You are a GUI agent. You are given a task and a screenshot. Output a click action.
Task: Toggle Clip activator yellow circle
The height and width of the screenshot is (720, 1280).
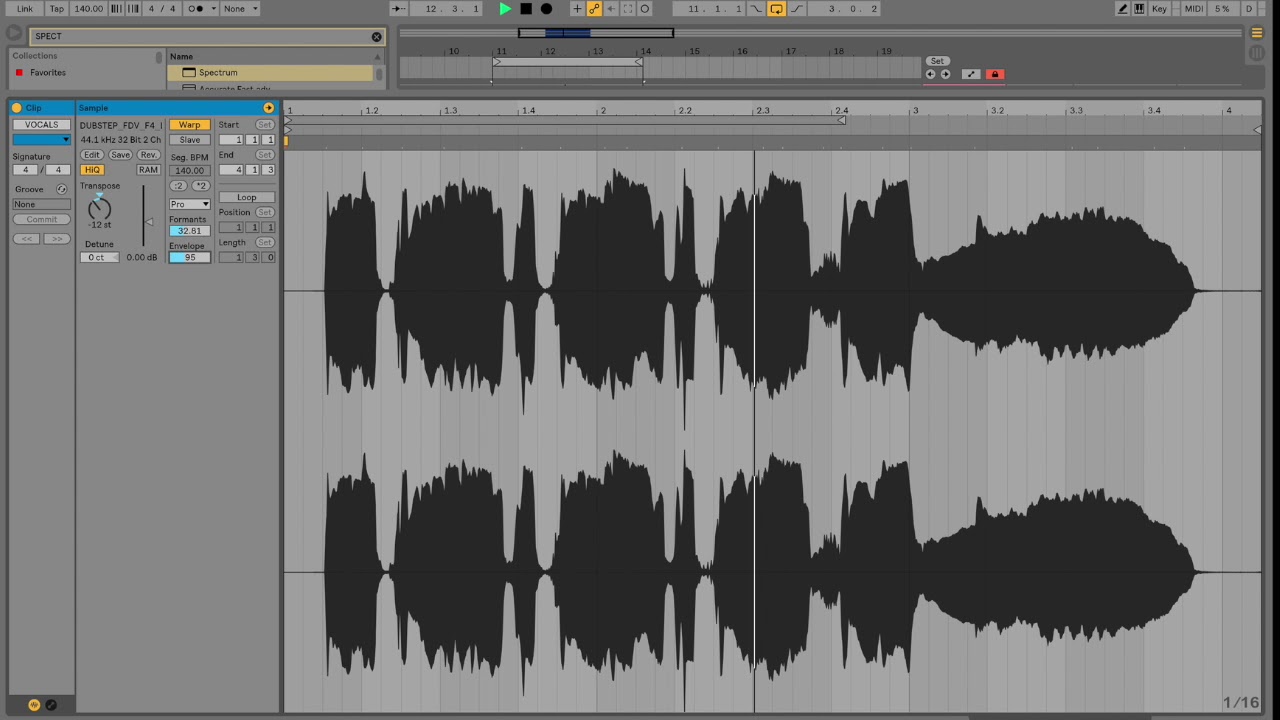coord(17,108)
